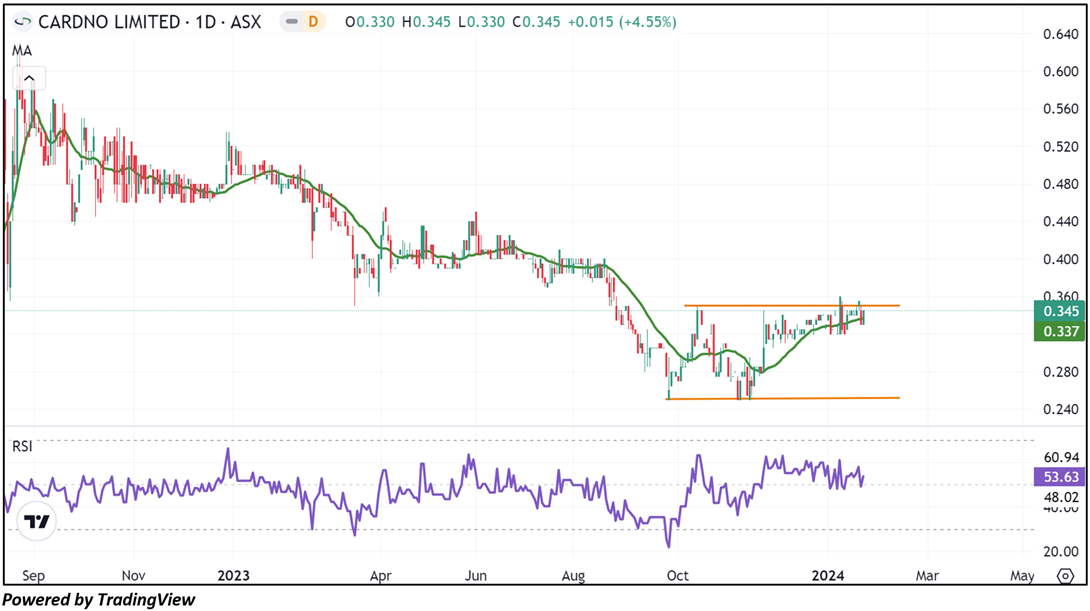Viewport: 1090px width, 611px height.
Task: Collapse the indicator legend with chevron
Action: tap(28, 79)
